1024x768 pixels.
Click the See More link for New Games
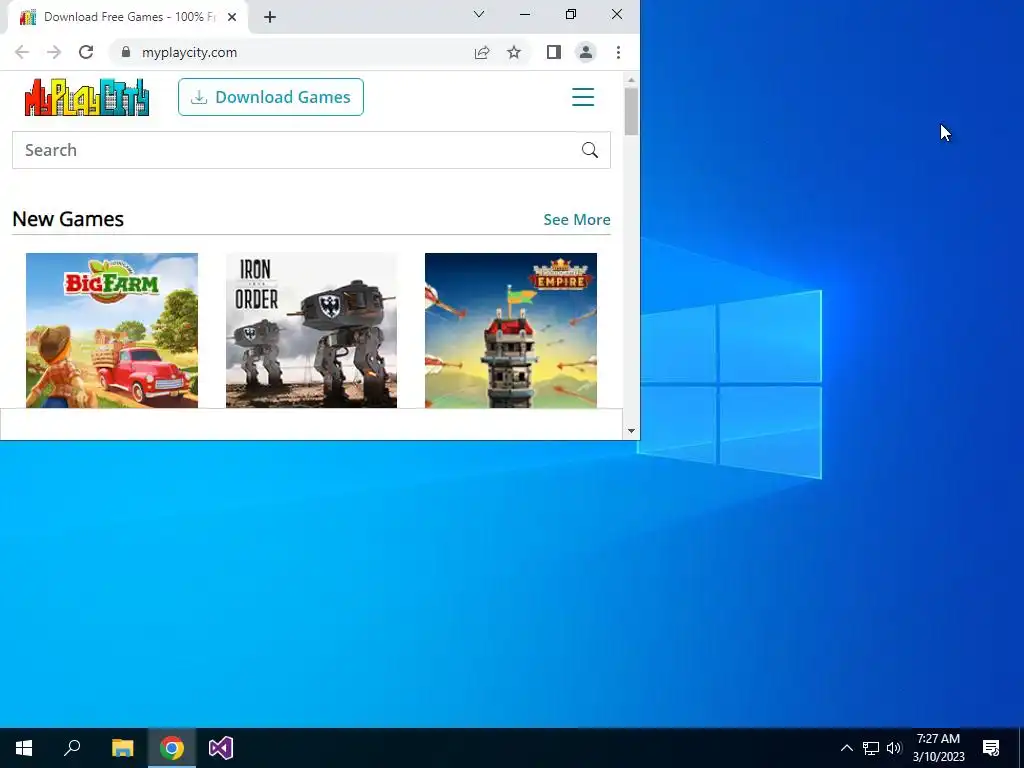pyautogui.click(x=577, y=219)
